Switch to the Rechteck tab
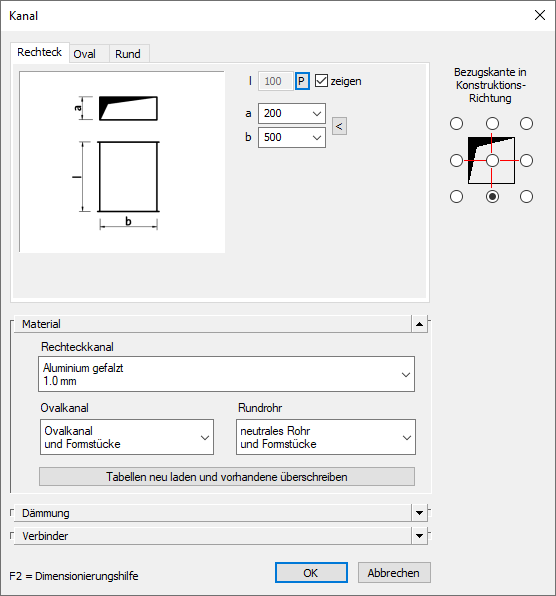Image resolution: width=556 pixels, height=596 pixels. pos(40,52)
